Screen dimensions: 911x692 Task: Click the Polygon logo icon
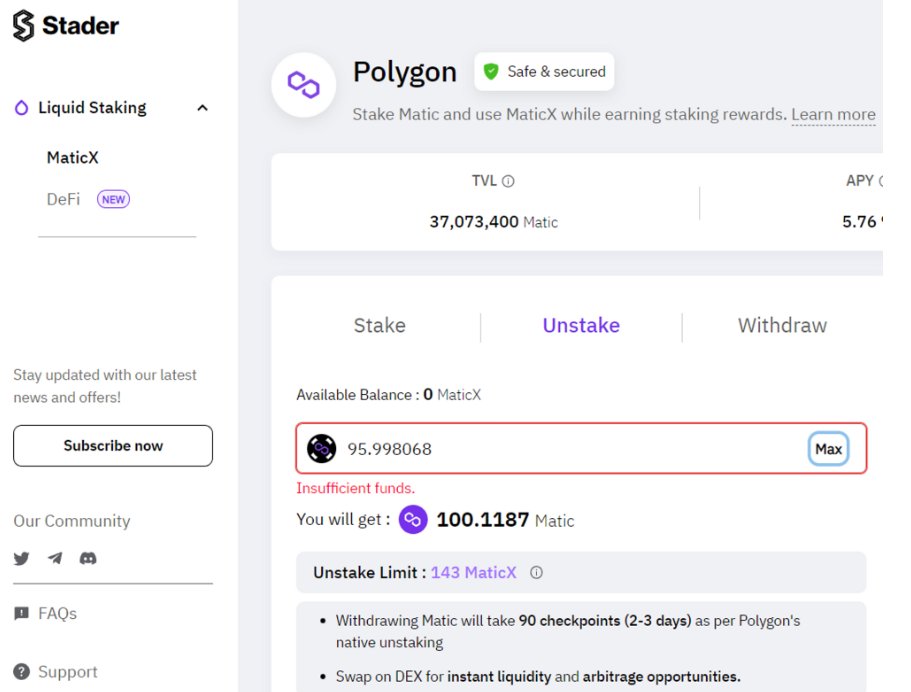(303, 85)
